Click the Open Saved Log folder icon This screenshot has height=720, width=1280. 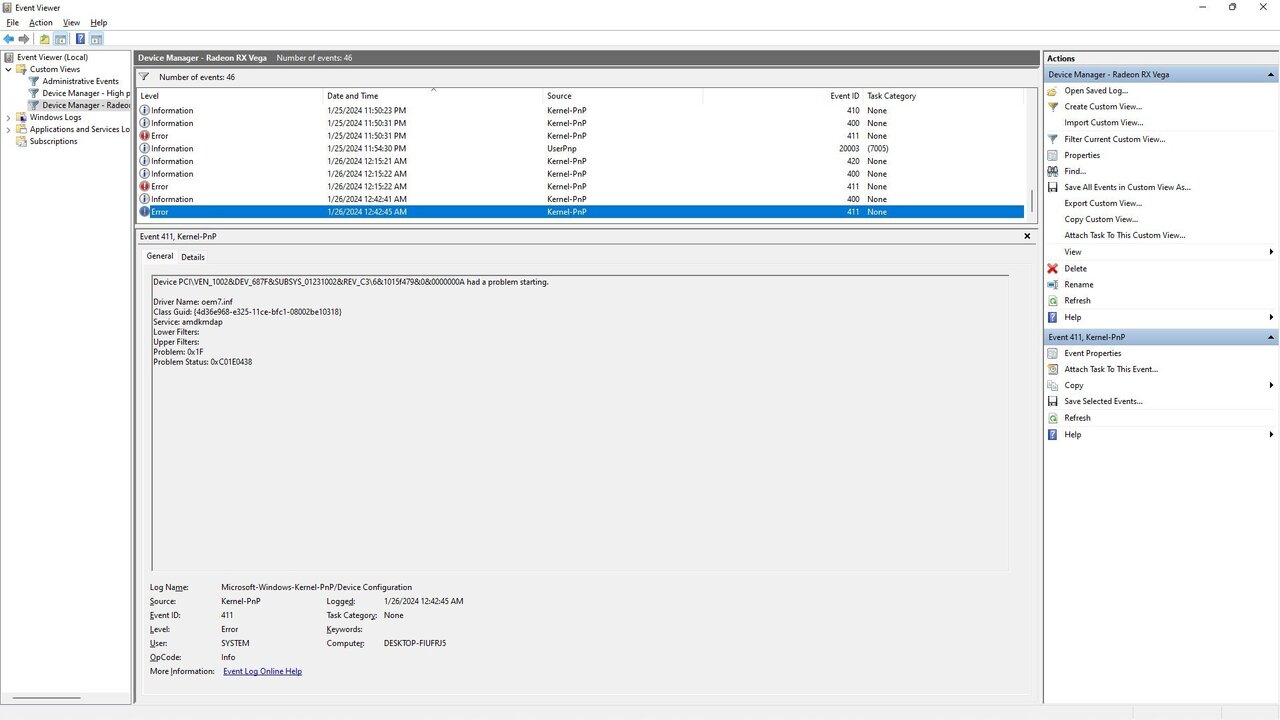tap(1052, 90)
